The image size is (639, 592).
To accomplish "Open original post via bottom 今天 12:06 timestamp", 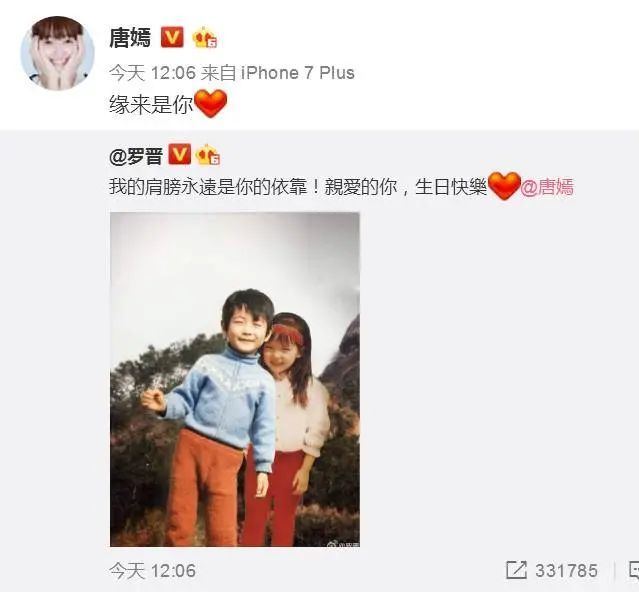I will pos(153,571).
